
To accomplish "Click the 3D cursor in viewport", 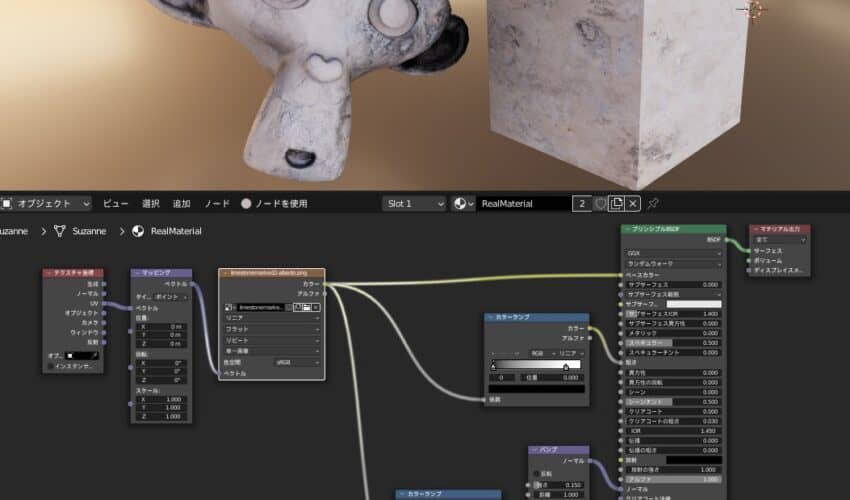I will tap(755, 9).
